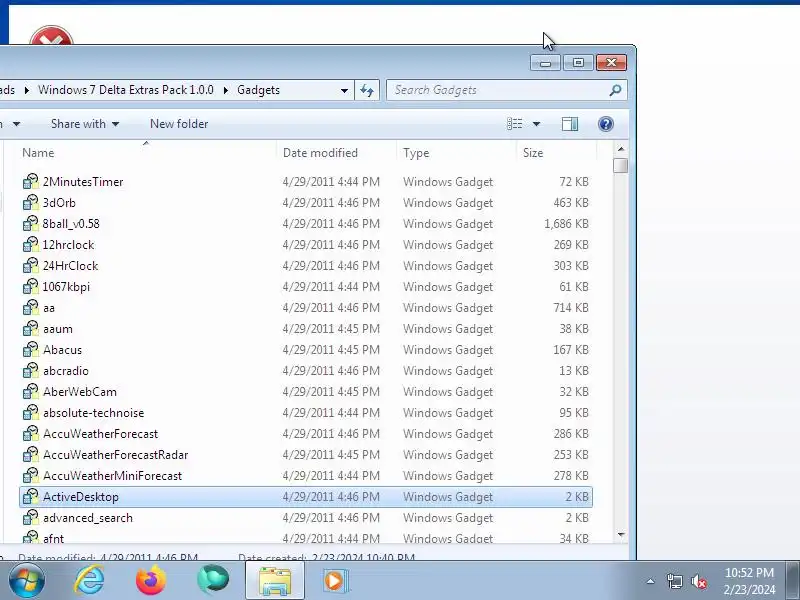Click the file list vertical scrollbar thumb
Image resolution: width=800 pixels, height=600 pixels.
[621, 166]
